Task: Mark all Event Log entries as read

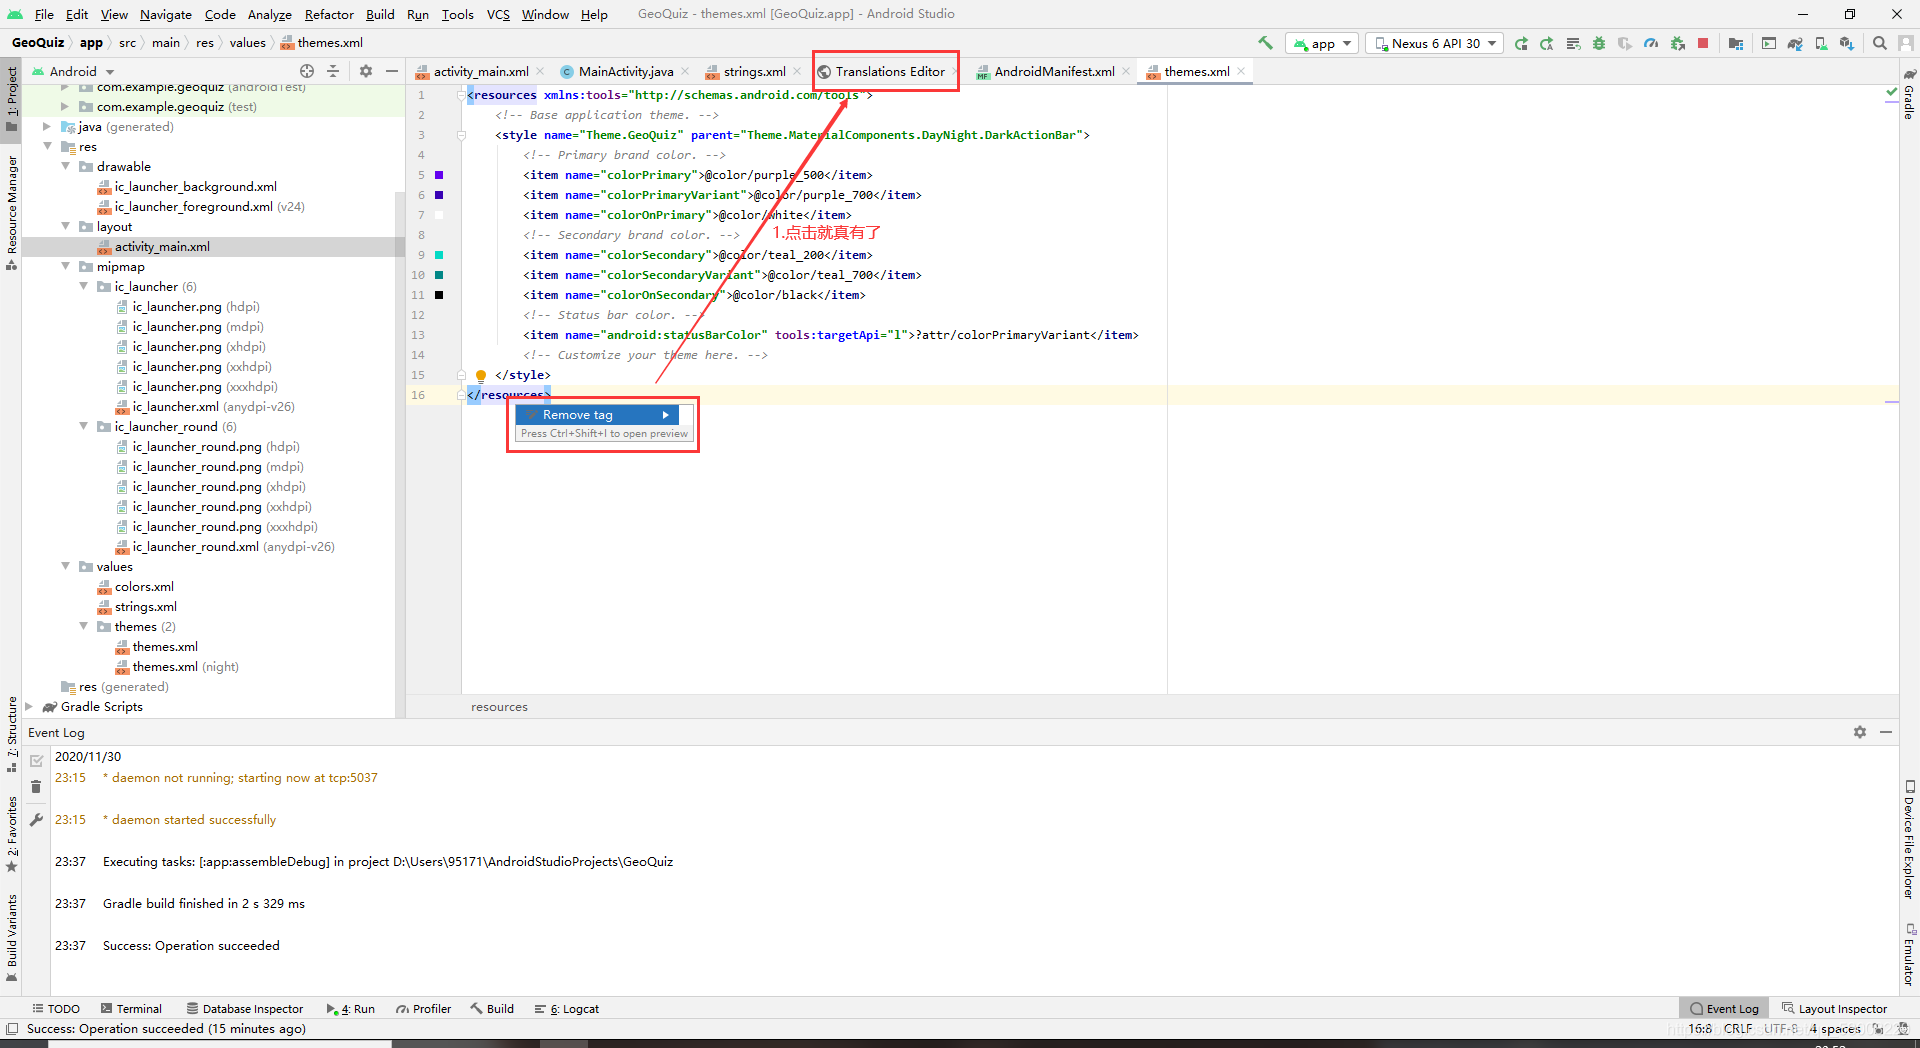Action: (x=36, y=761)
